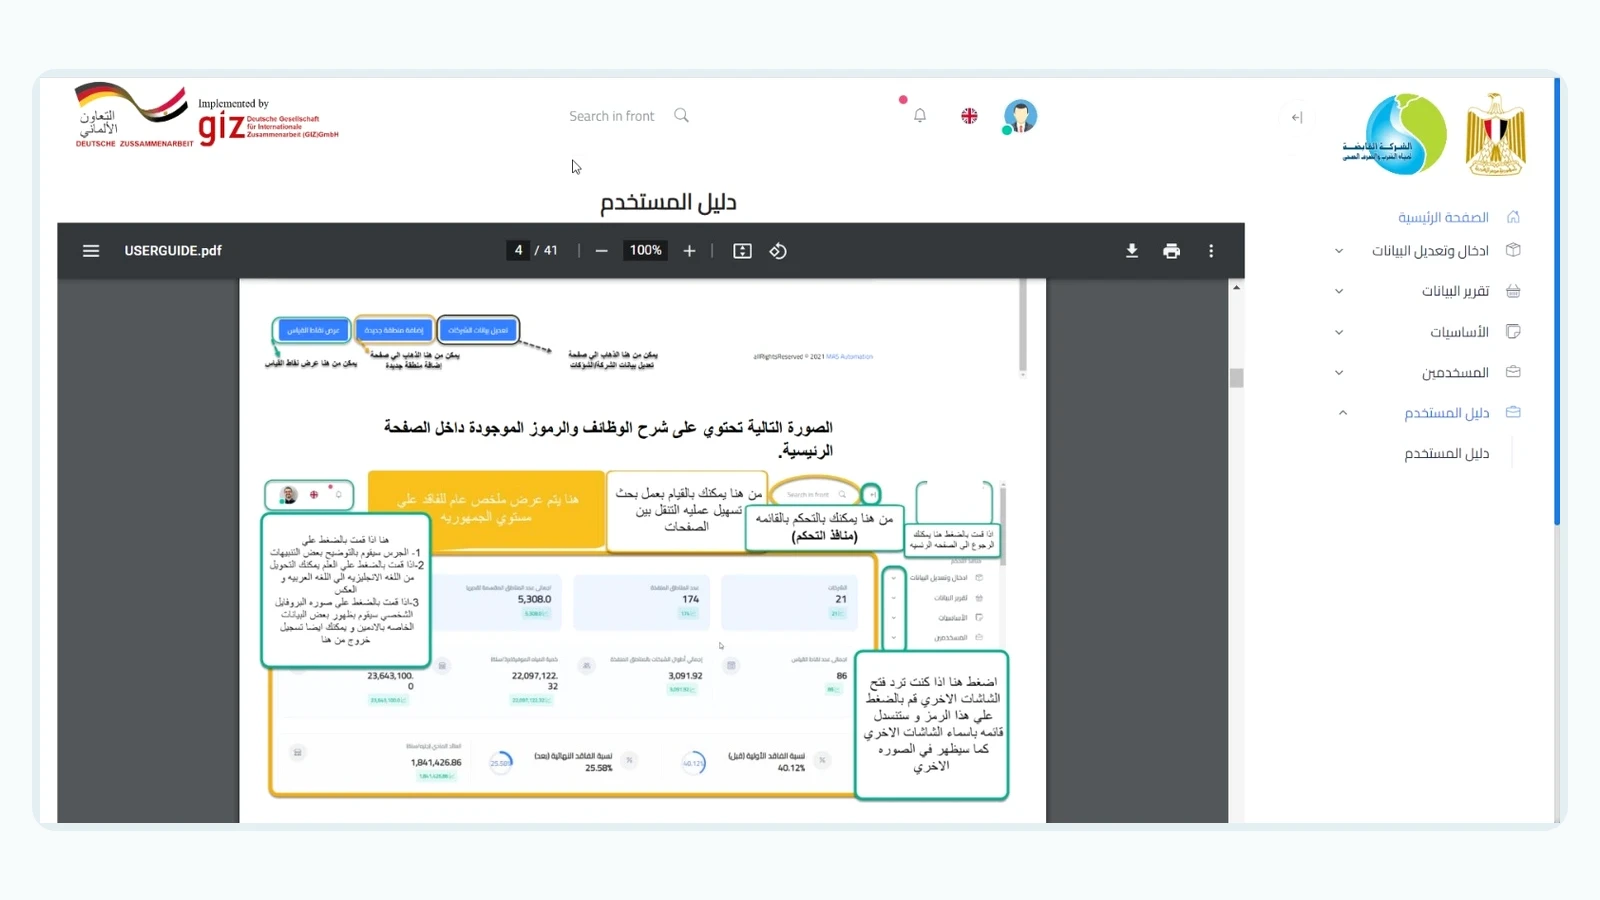This screenshot has width=1600, height=900.
Task: Expand chevron next to الأساسيات
Action: pos(1339,333)
